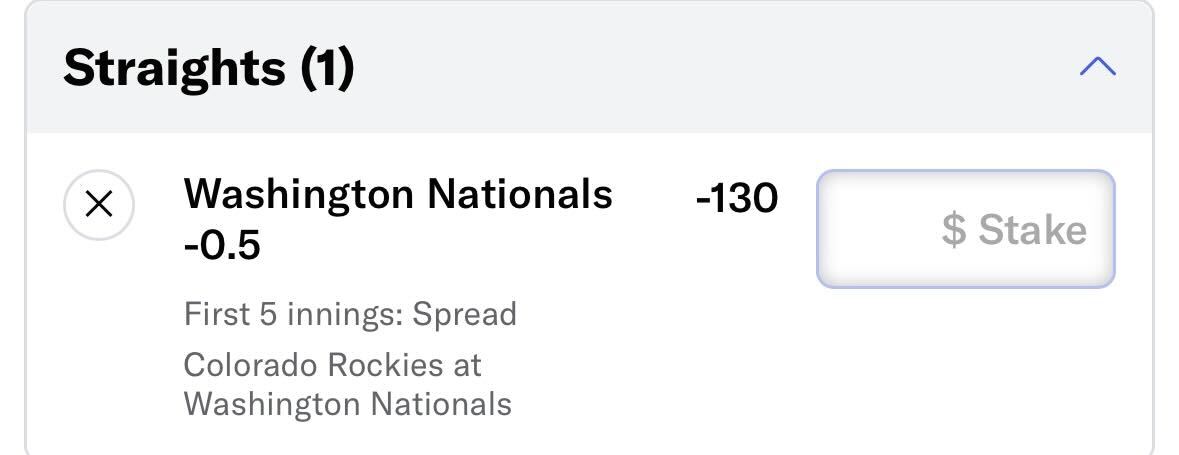1179x455 pixels.
Task: Open the "First 5 innings: Spread" market label
Action: click(350, 314)
